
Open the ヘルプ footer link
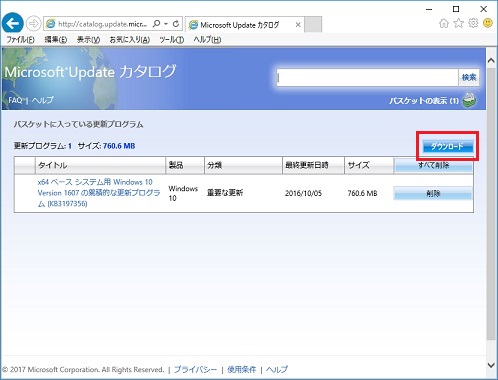pyautogui.click(x=277, y=369)
